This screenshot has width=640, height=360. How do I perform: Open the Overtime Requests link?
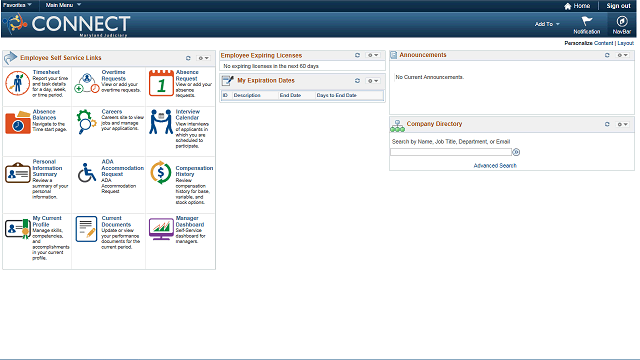(x=114, y=75)
